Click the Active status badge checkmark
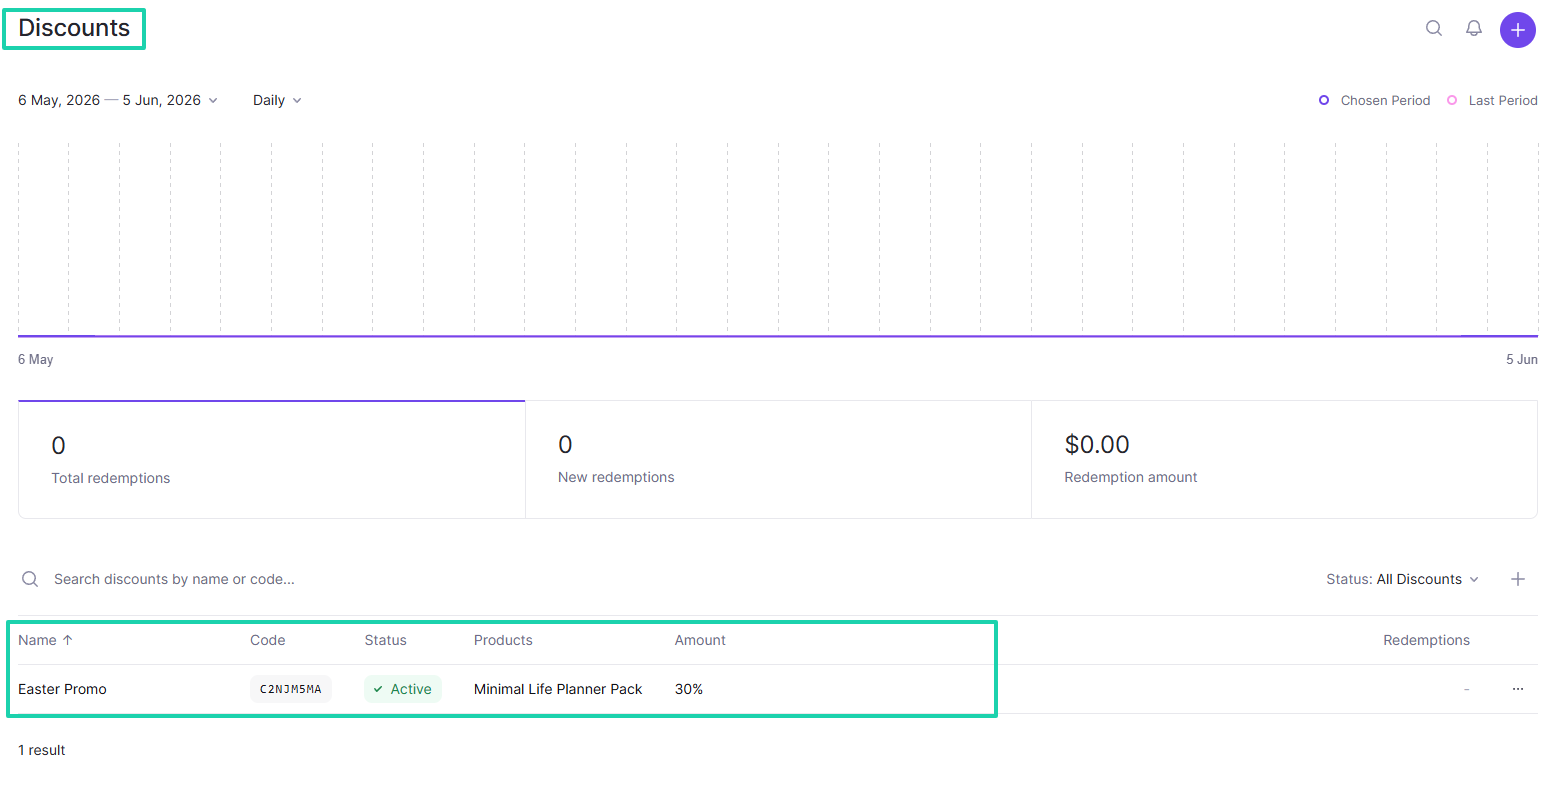 tap(378, 689)
